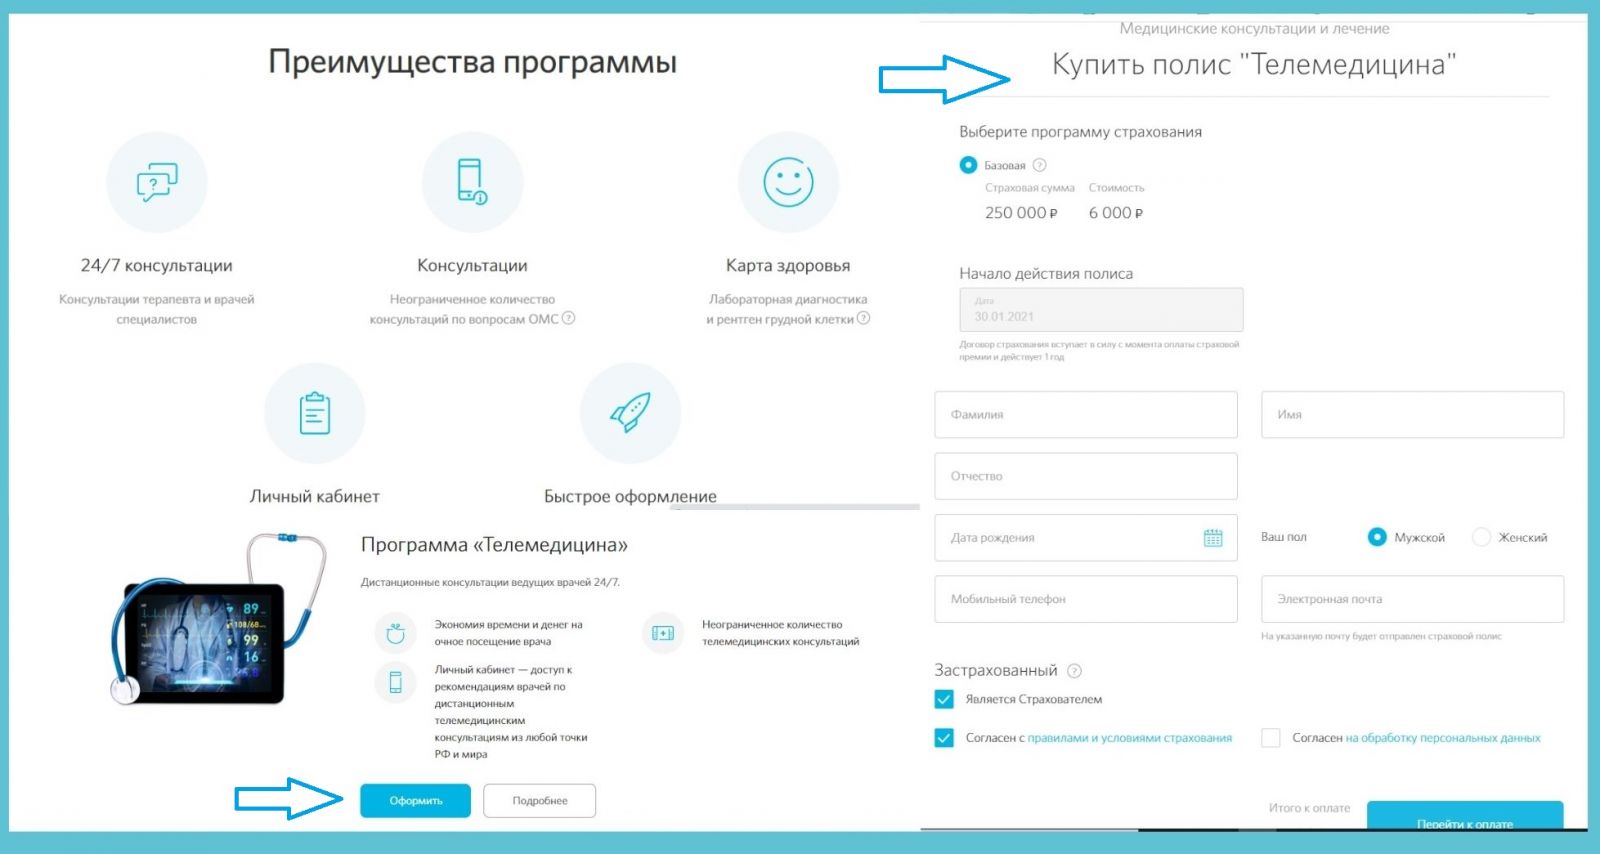The width and height of the screenshot is (1600, 854).
Task: Click the Подробнее button
Action: 540,800
